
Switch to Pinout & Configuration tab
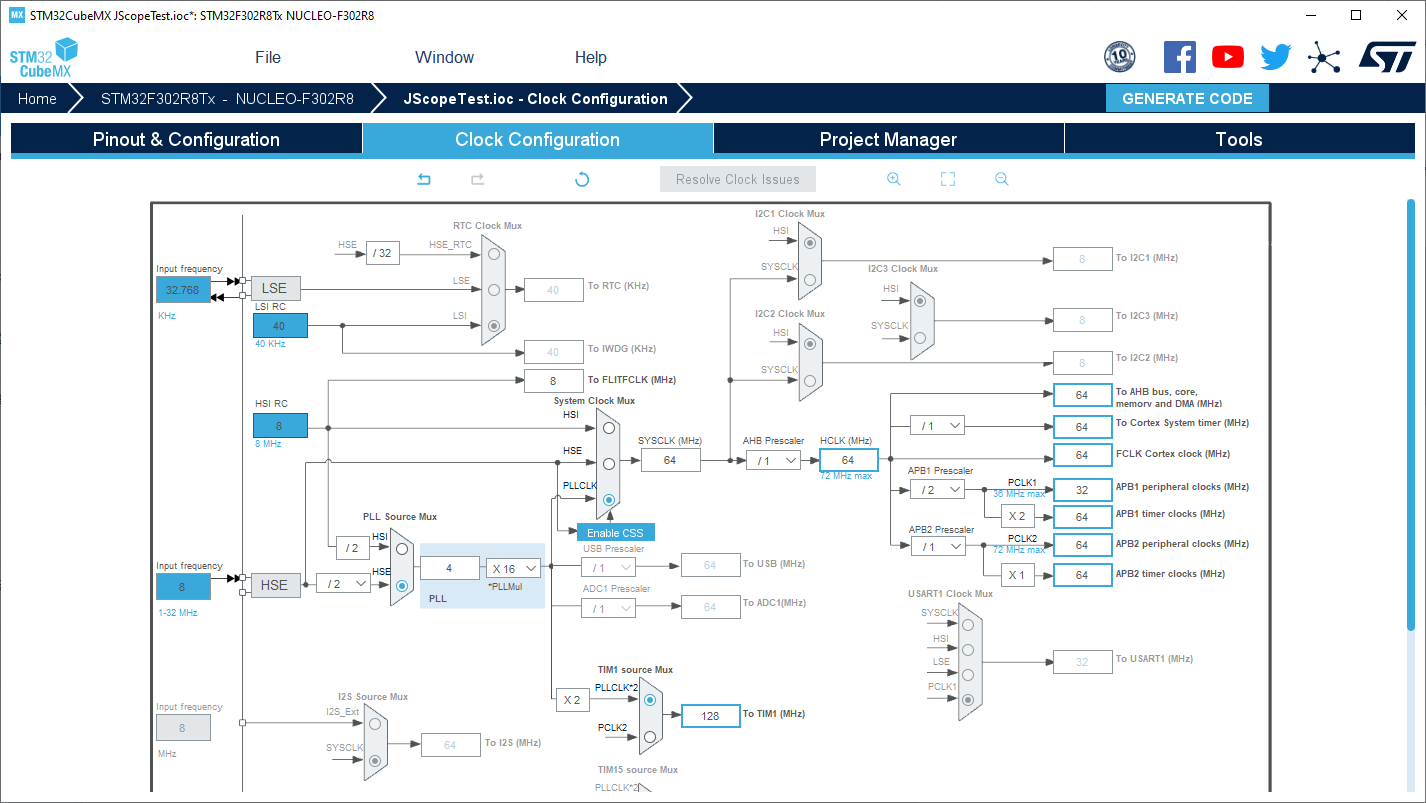(x=186, y=139)
